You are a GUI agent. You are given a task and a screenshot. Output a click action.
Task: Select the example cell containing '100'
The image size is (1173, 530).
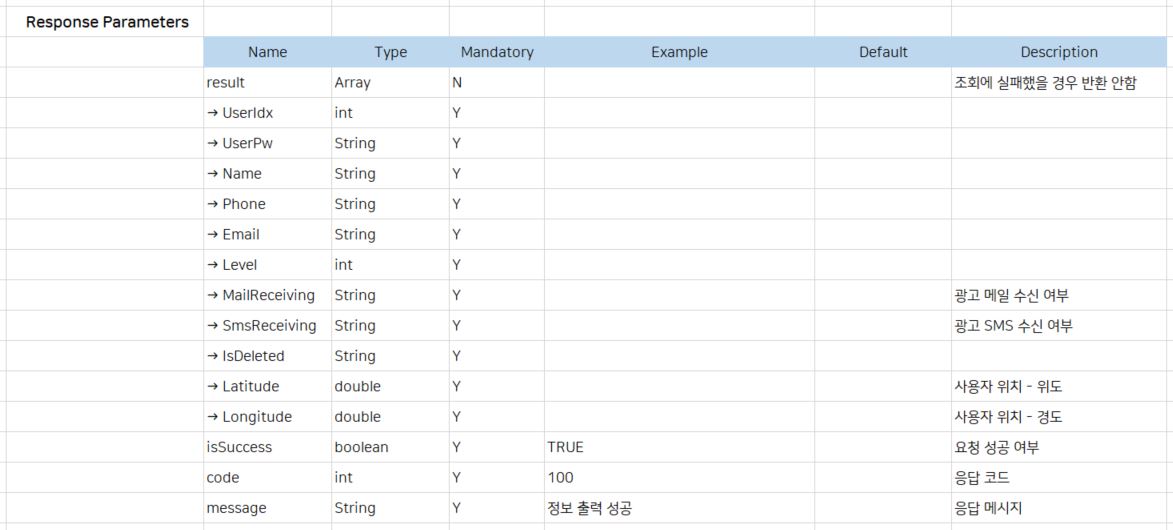point(679,478)
